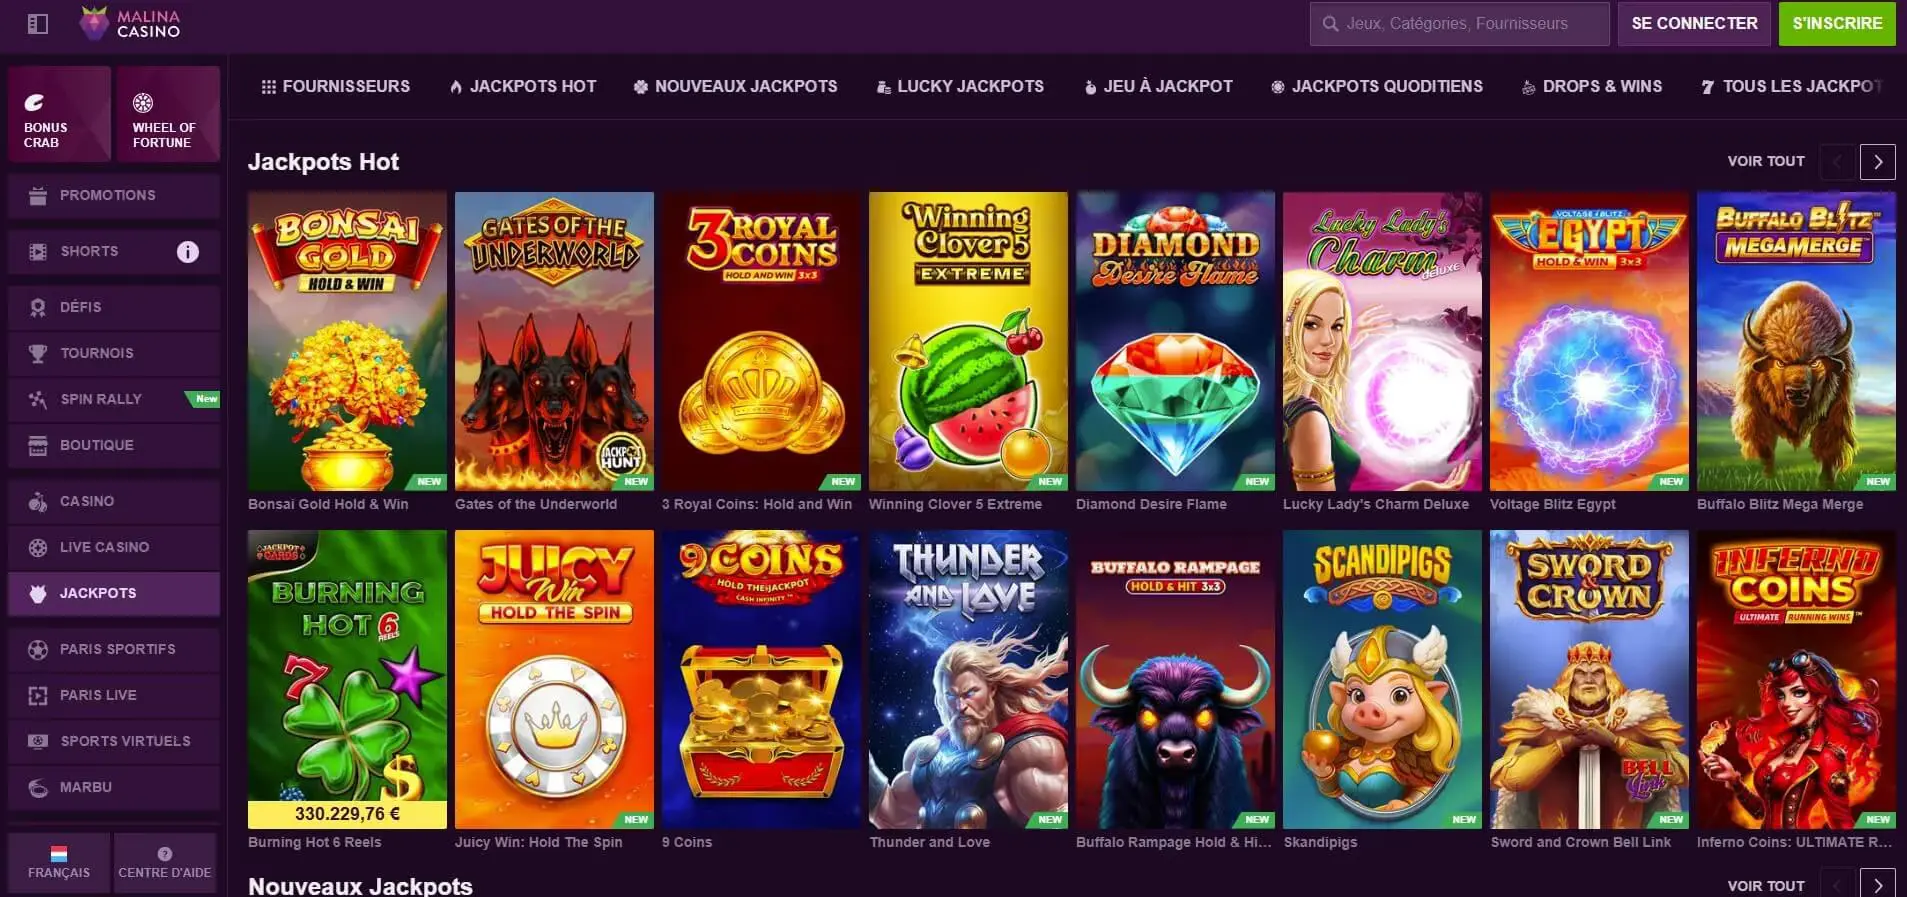Click Voir Tout for Jackpots Hot
Screen dimensions: 1907x897
tap(1766, 161)
